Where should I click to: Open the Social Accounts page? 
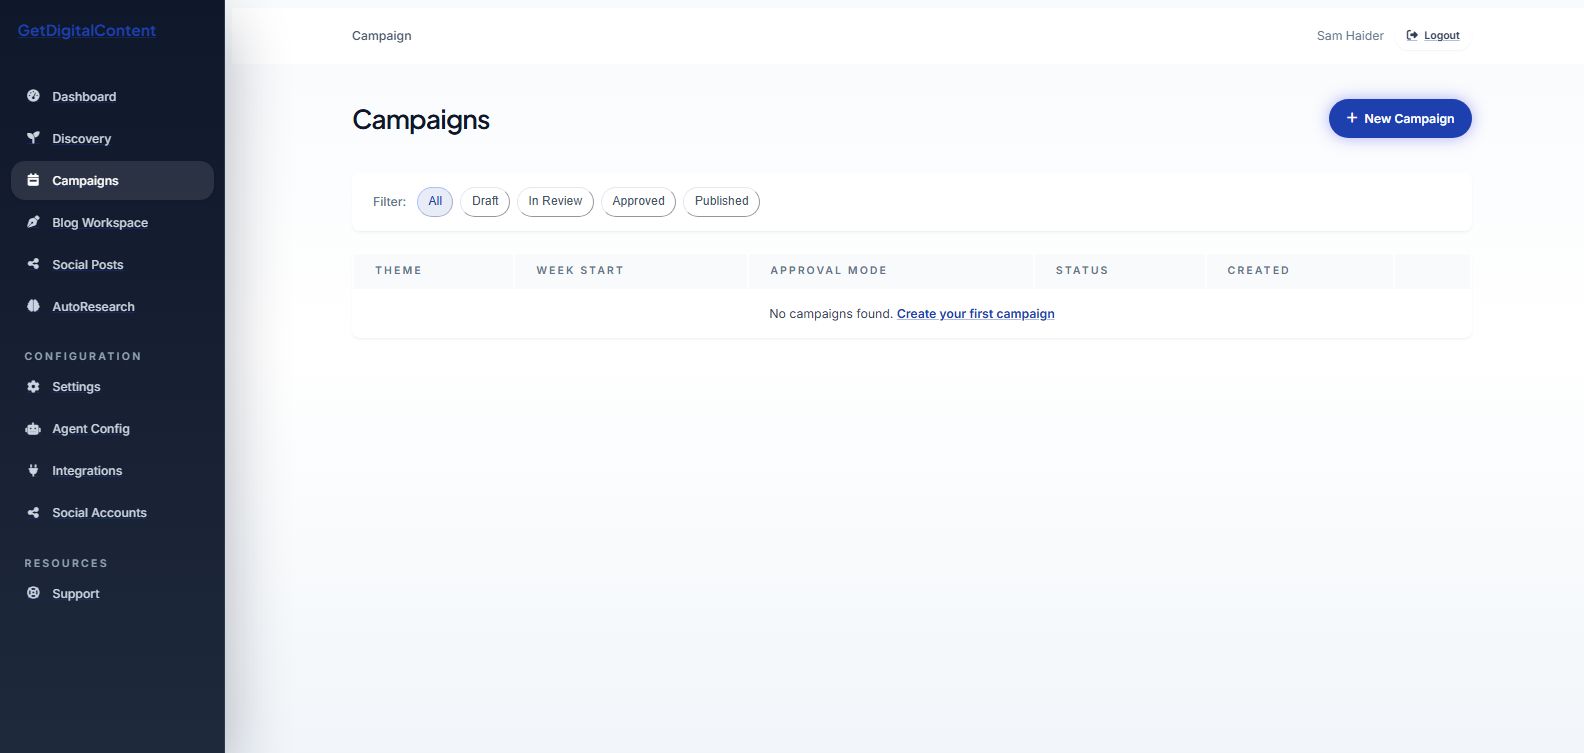point(112,512)
